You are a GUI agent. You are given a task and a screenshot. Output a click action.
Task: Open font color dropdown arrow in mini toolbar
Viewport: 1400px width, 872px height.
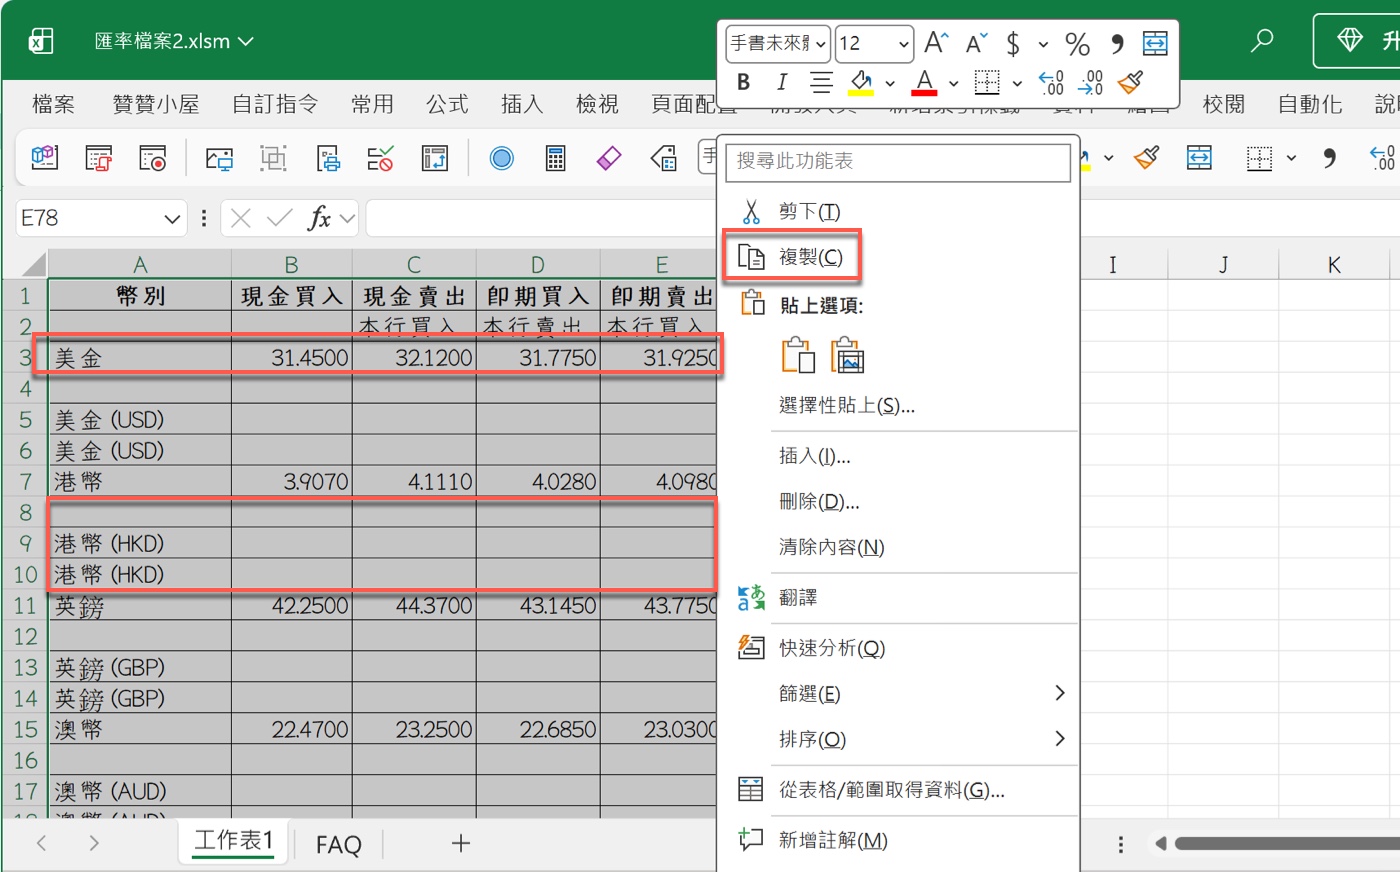[953, 83]
